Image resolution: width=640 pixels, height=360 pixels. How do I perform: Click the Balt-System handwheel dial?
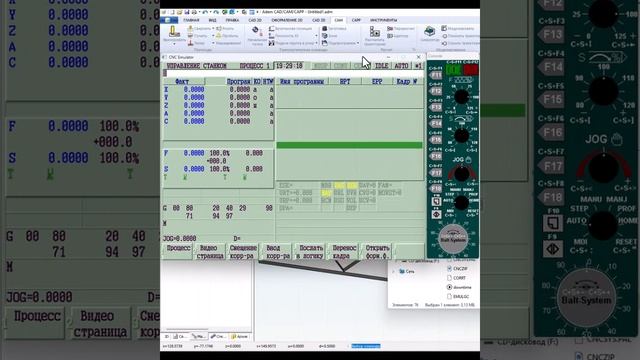(453, 238)
